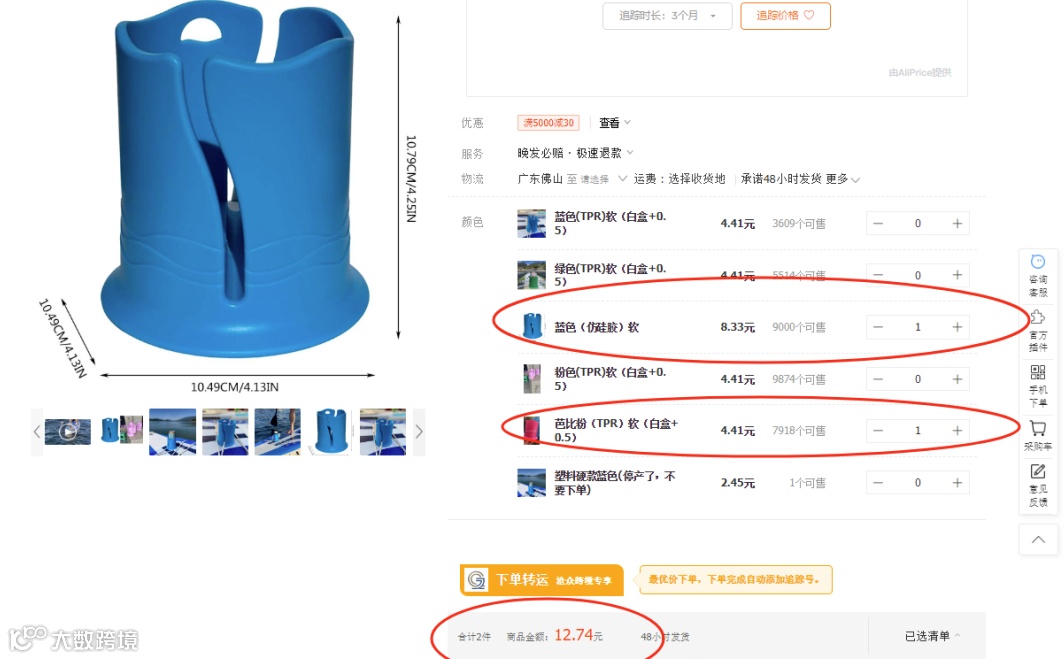Click the 追踪价格 button
Viewport: 1064px width, 659px height.
click(785, 16)
